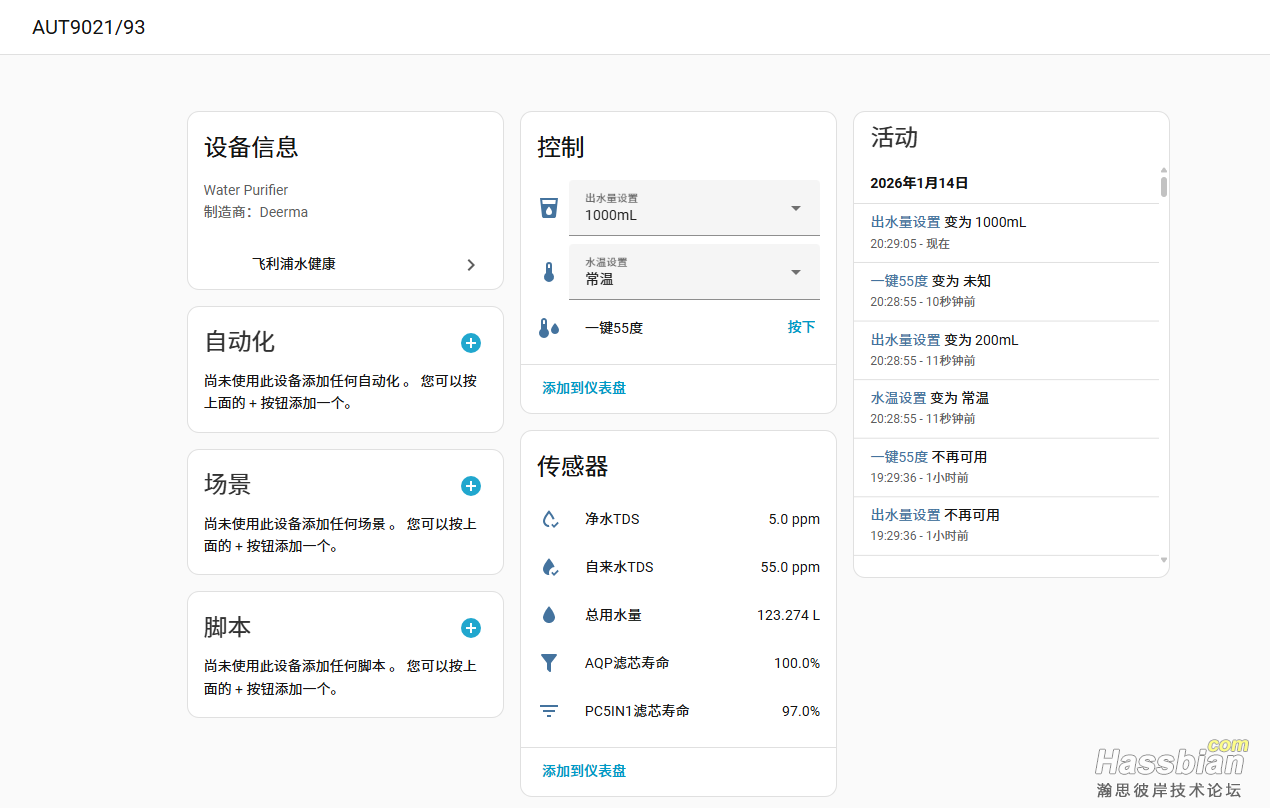Open the 净水TDS sensor row

tap(678, 519)
